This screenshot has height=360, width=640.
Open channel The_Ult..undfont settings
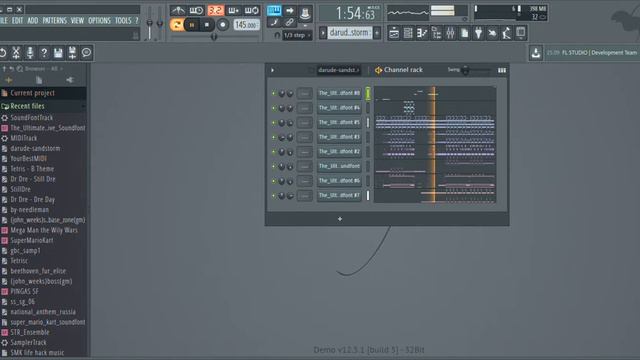(339, 167)
